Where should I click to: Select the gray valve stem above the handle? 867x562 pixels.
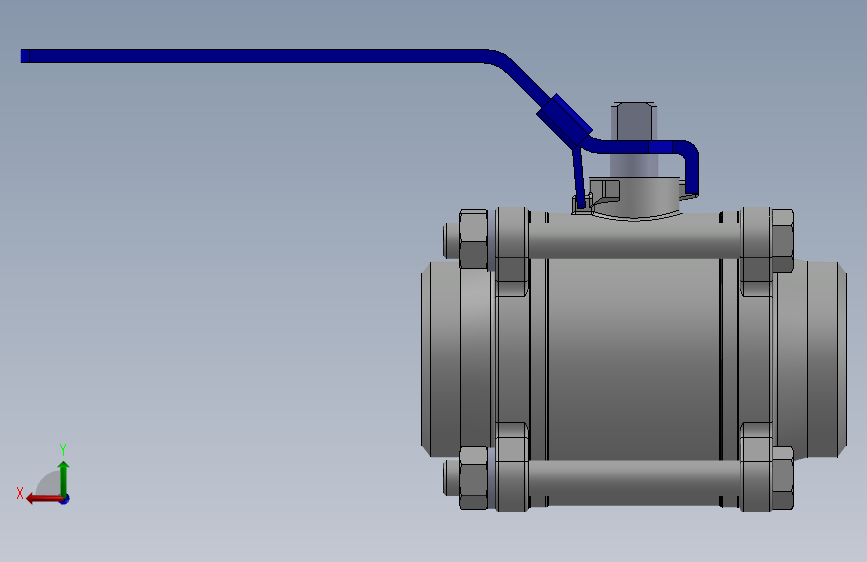point(634,122)
